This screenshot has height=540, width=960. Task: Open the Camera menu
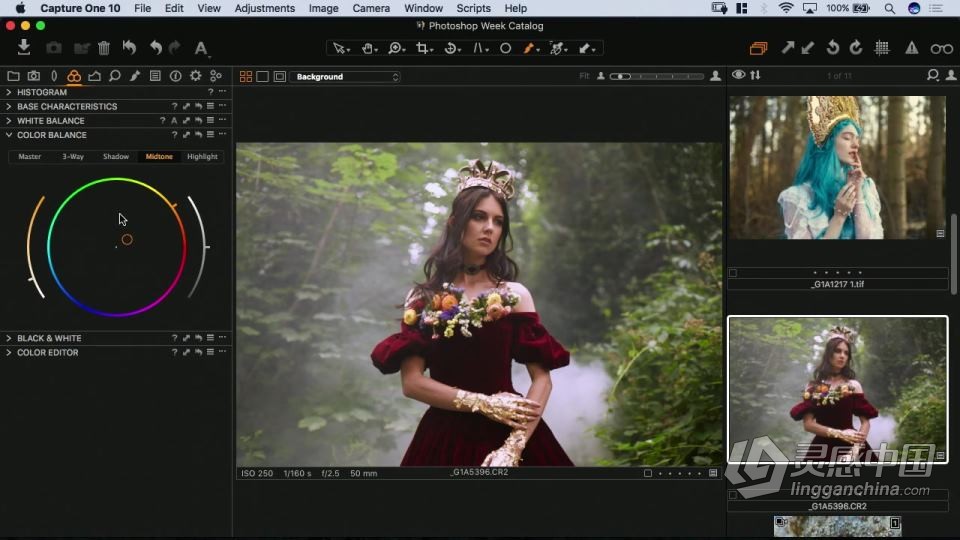pos(371,9)
